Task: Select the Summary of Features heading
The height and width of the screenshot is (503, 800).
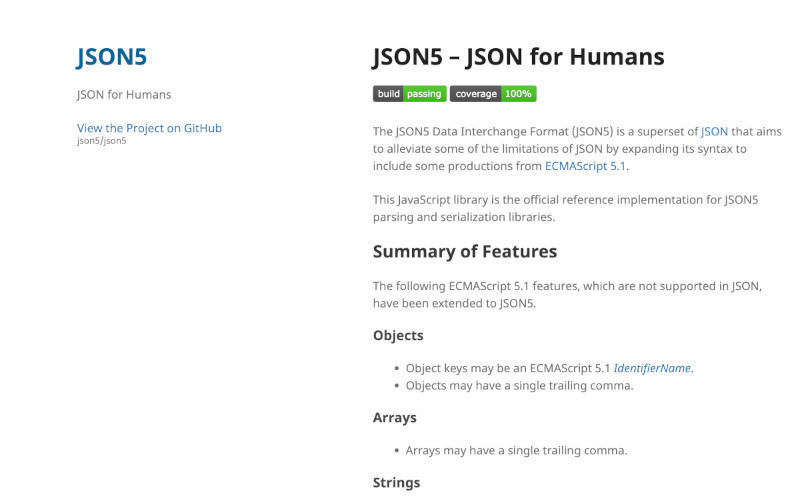Action: click(x=465, y=251)
